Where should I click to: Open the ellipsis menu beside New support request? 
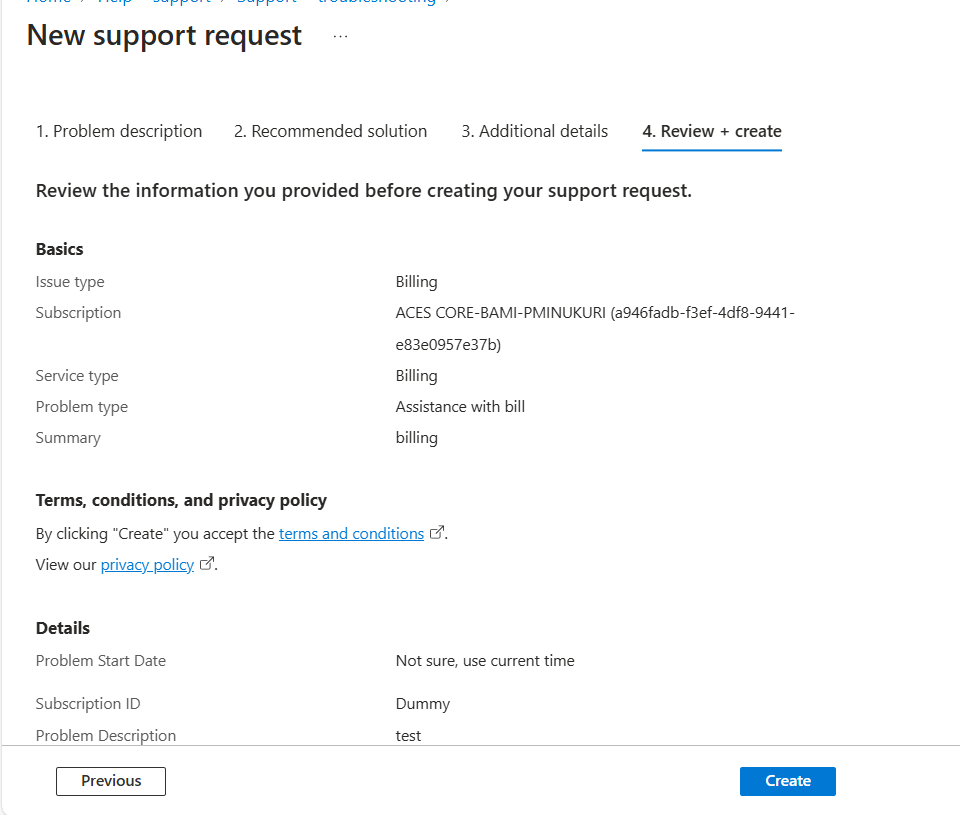tap(340, 37)
